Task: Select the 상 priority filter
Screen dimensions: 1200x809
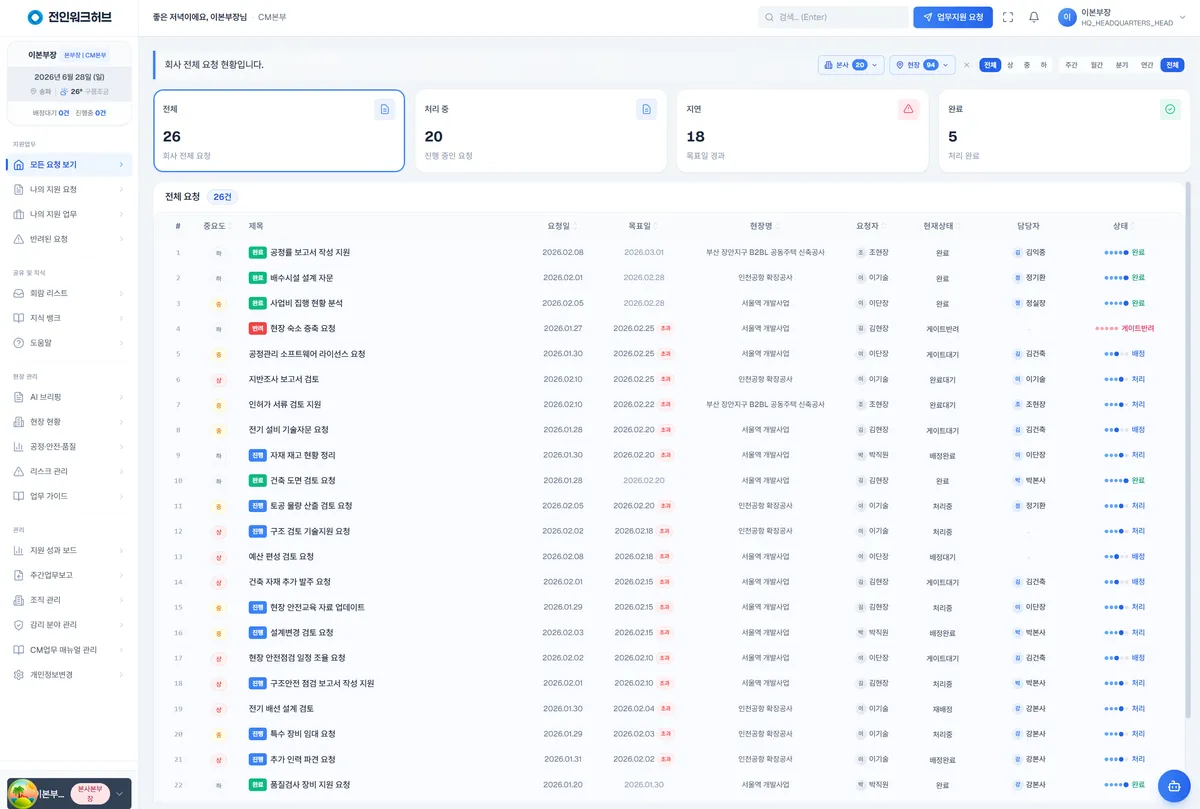Action: [x=1010, y=65]
